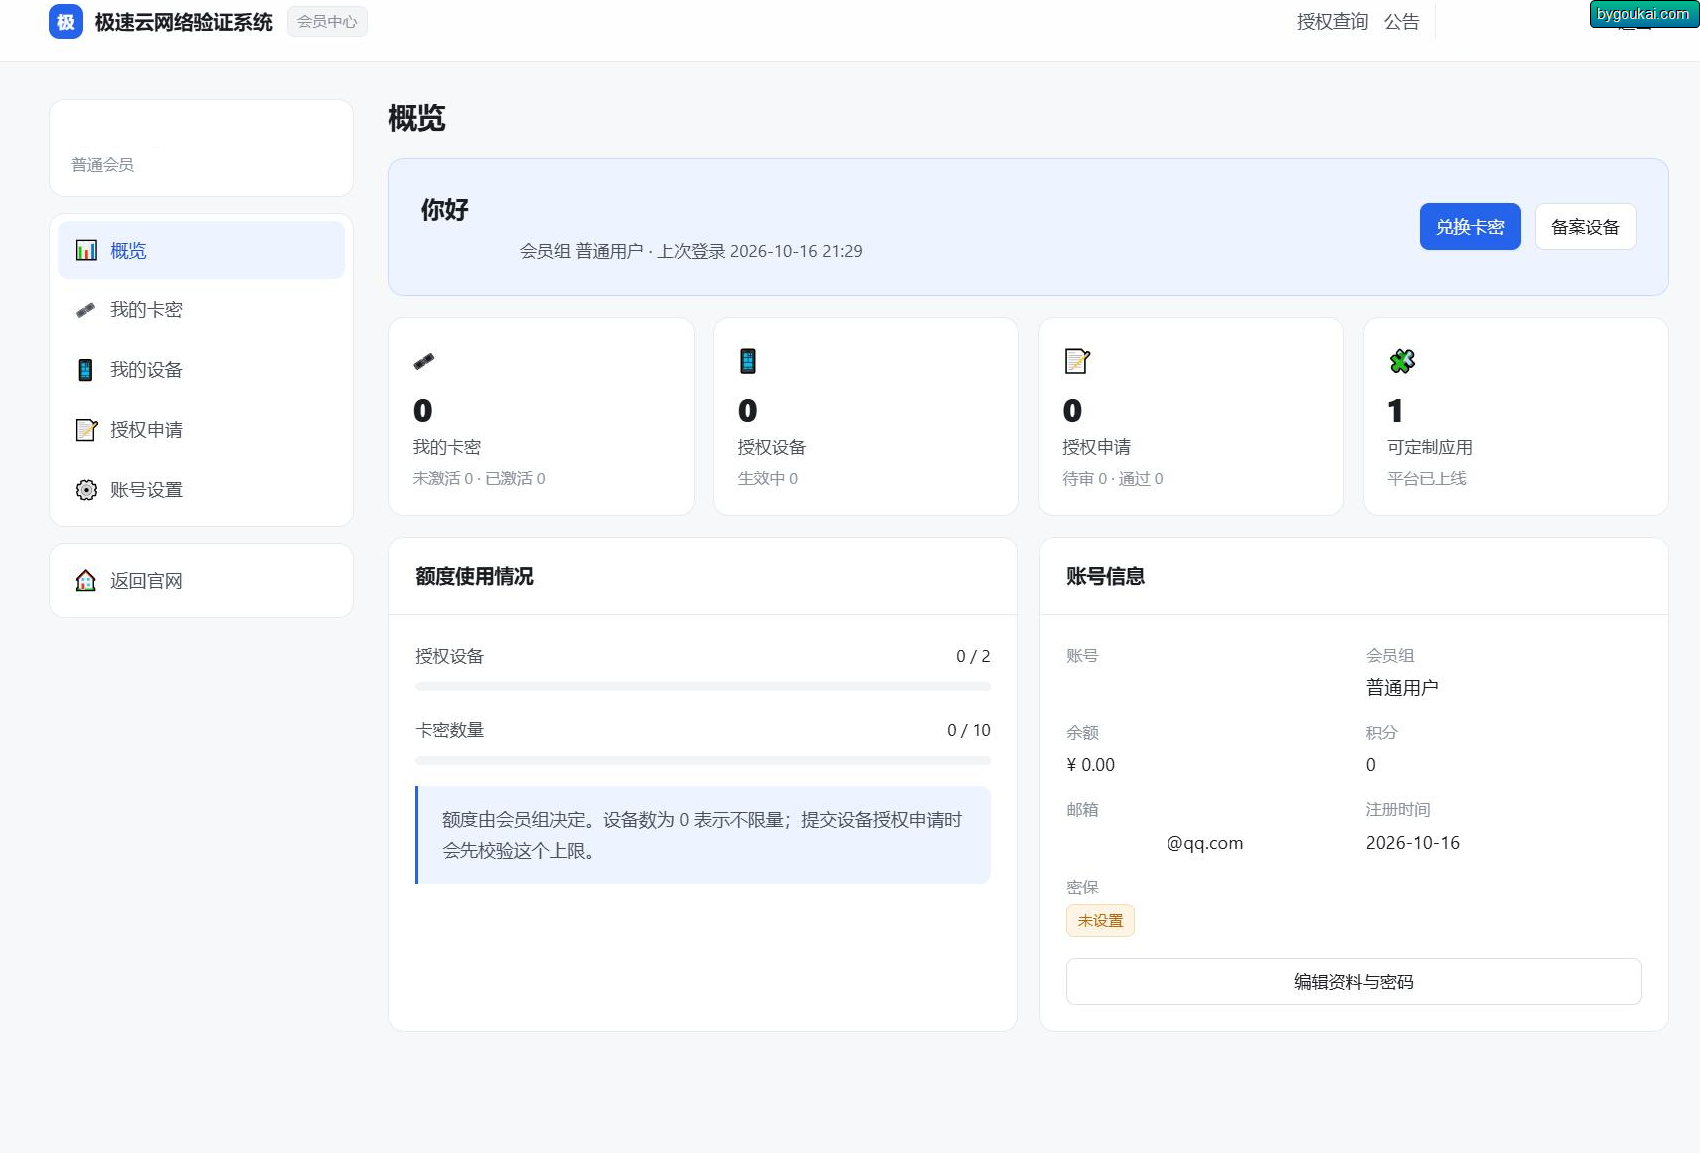Click the 备案设备 button

[1585, 227]
